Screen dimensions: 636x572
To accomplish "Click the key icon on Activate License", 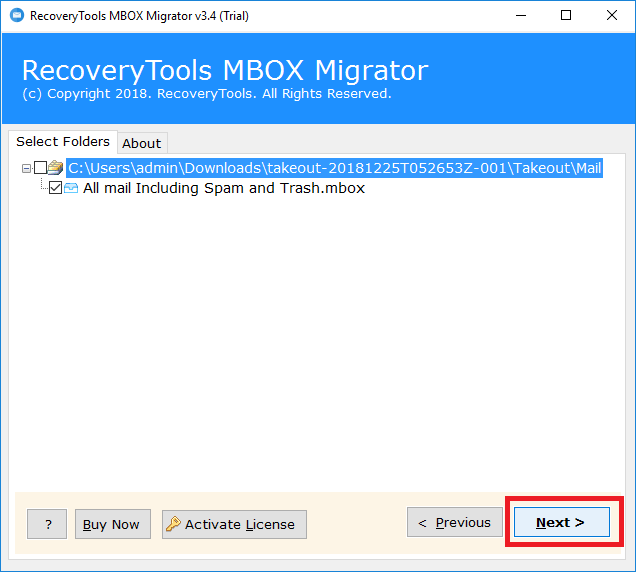I will coord(174,524).
